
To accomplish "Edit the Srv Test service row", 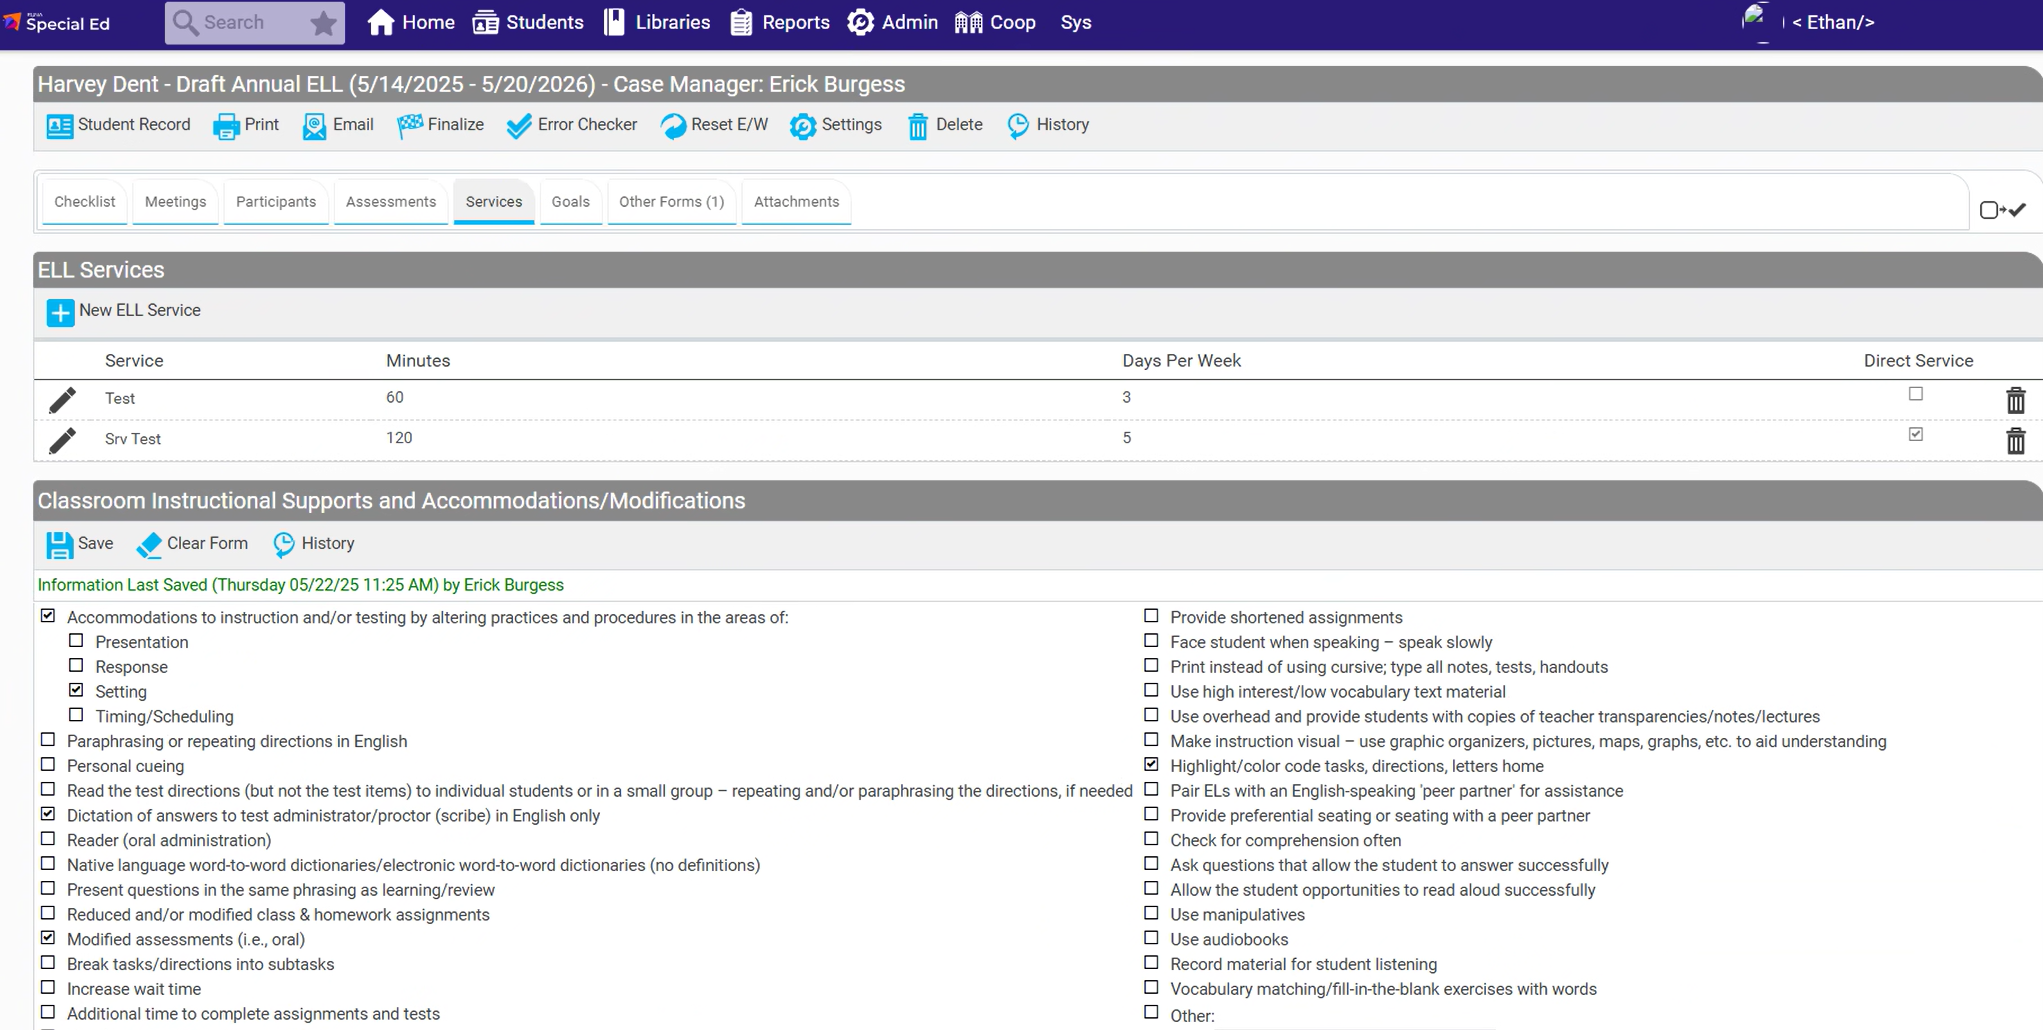I will click(62, 440).
